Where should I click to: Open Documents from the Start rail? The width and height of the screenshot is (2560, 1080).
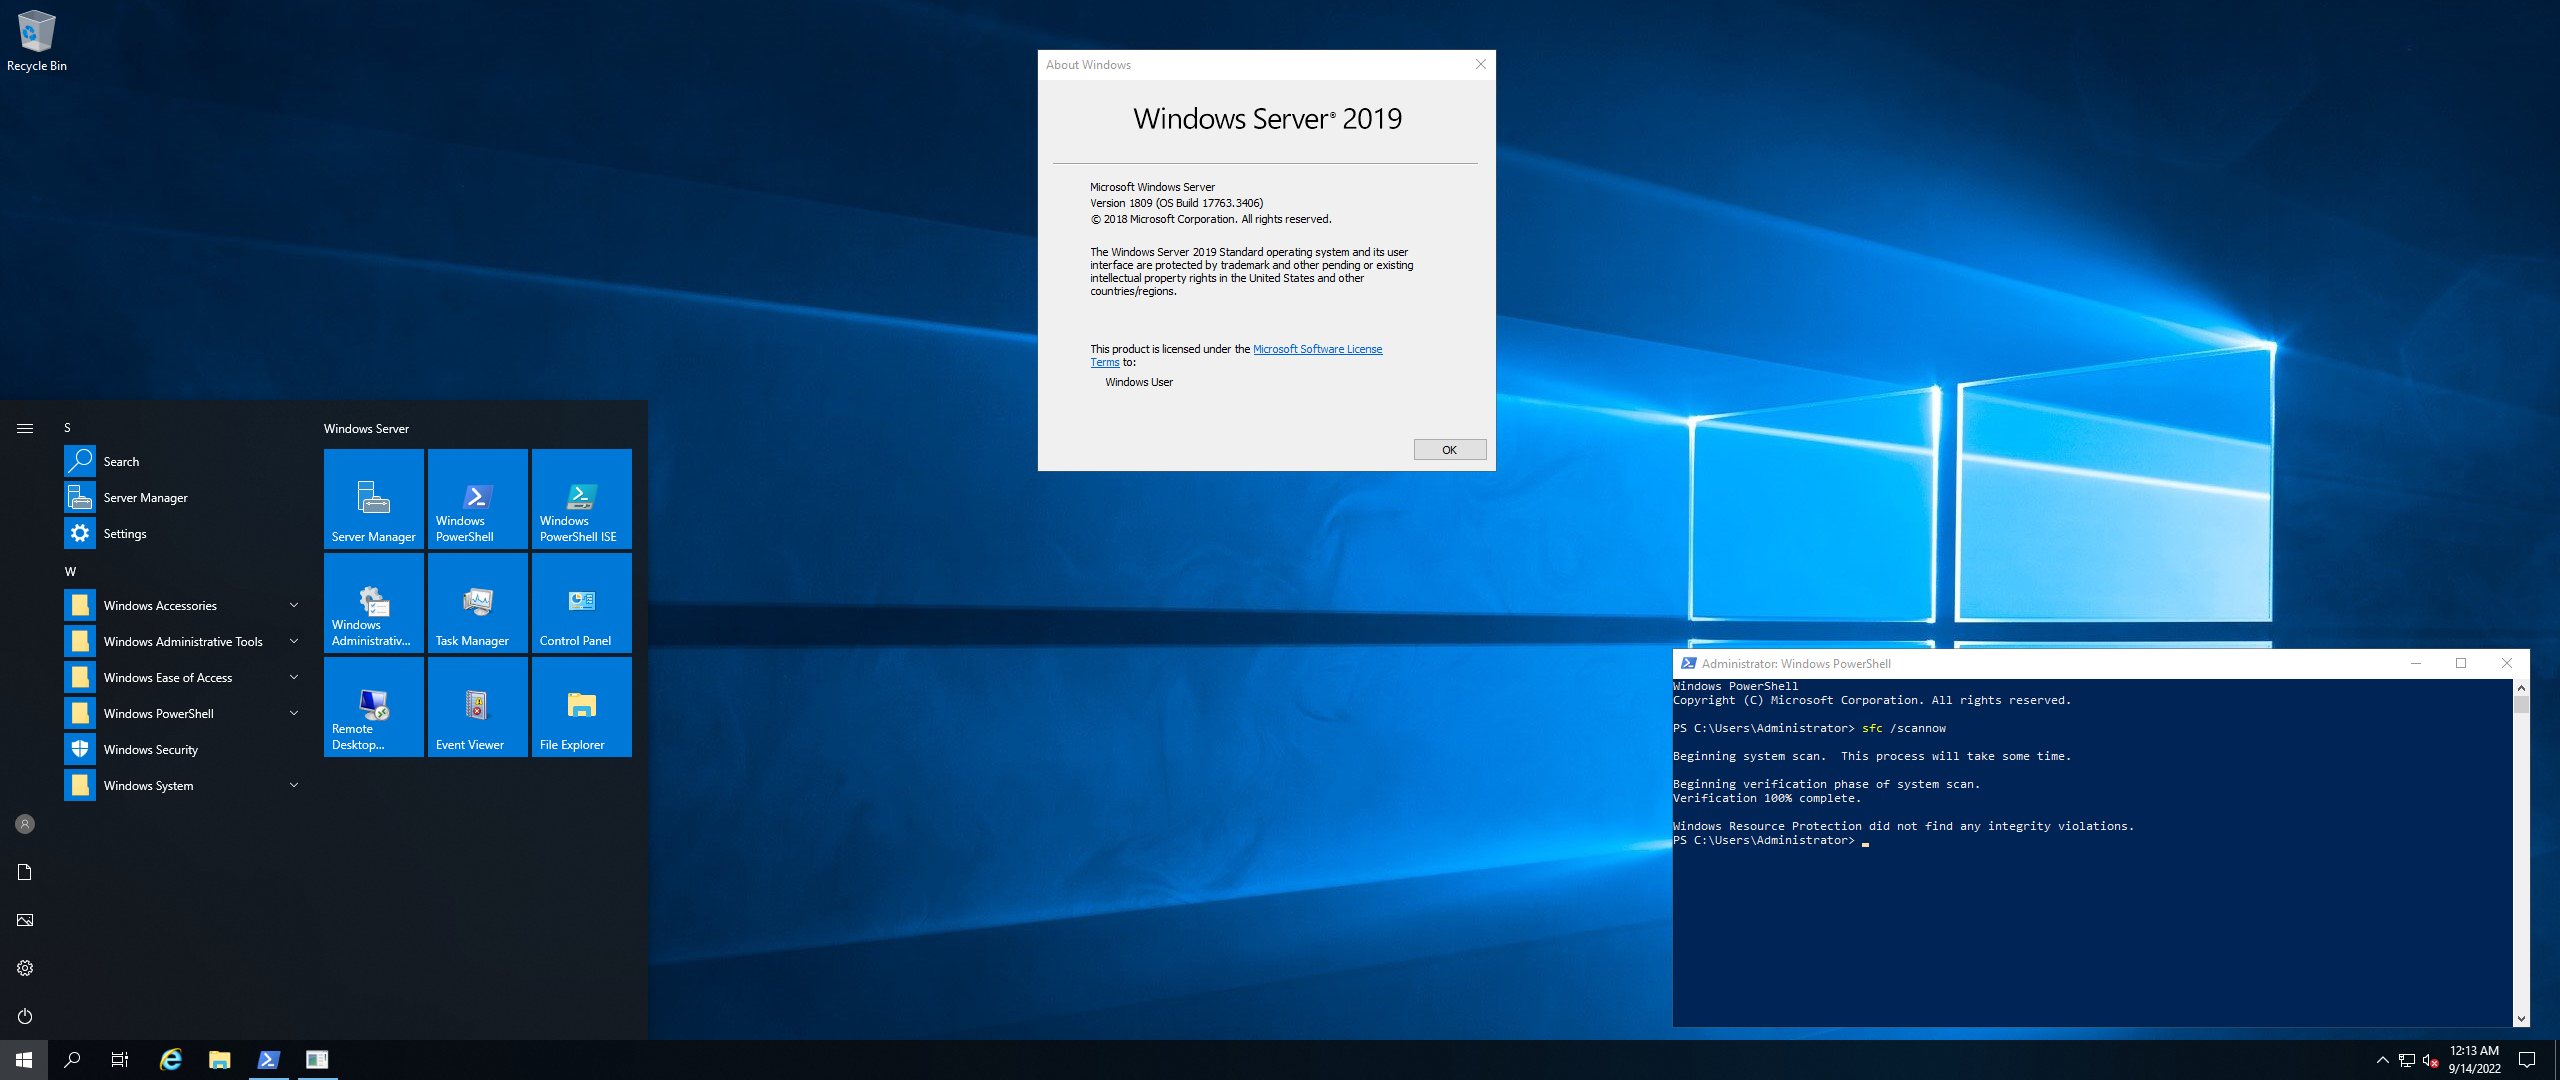pyautogui.click(x=25, y=872)
